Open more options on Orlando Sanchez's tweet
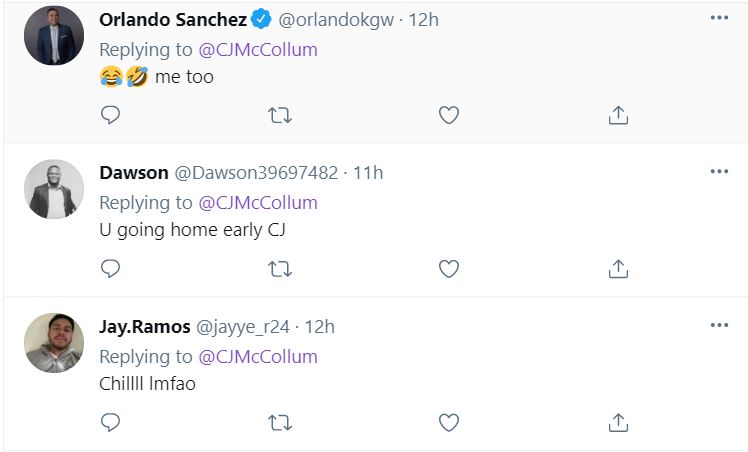 click(x=719, y=19)
